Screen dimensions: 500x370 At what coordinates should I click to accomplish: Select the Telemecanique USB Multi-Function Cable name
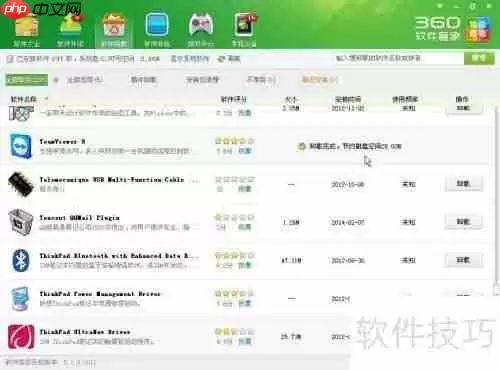click(112, 180)
